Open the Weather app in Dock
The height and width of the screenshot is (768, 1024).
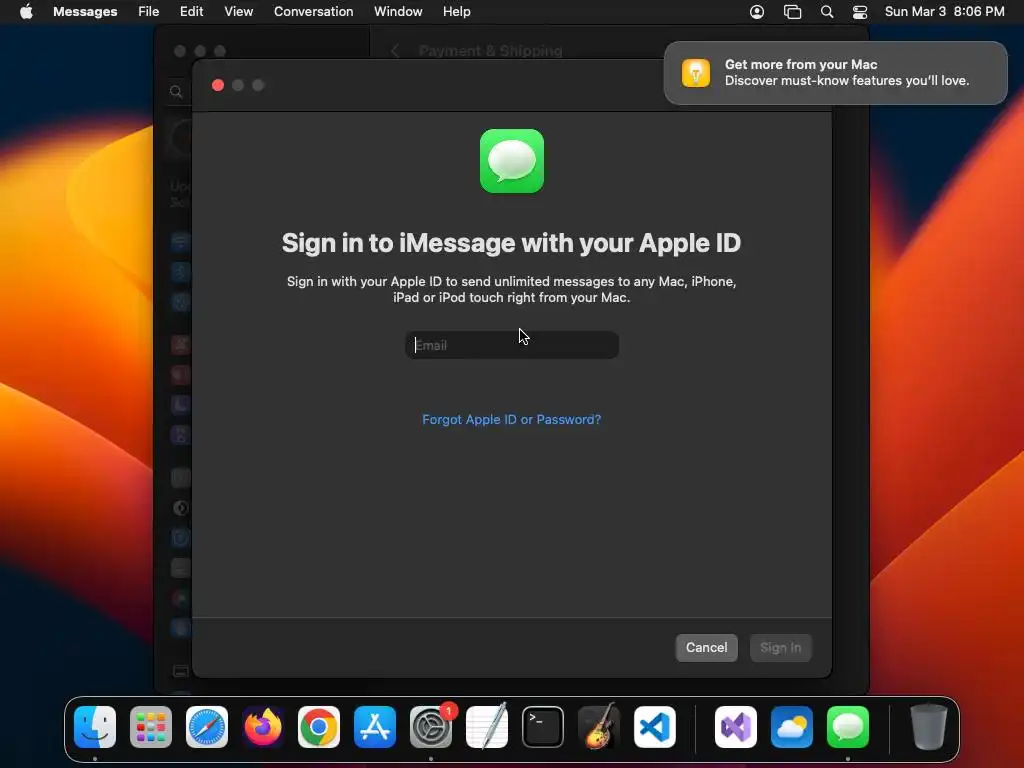pyautogui.click(x=792, y=727)
